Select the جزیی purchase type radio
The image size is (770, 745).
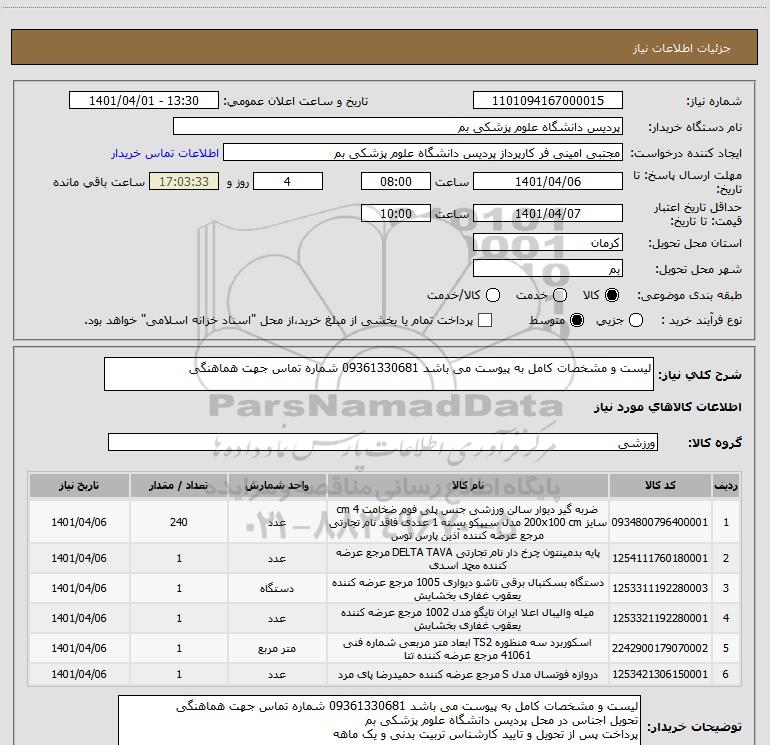pyautogui.click(x=635, y=320)
